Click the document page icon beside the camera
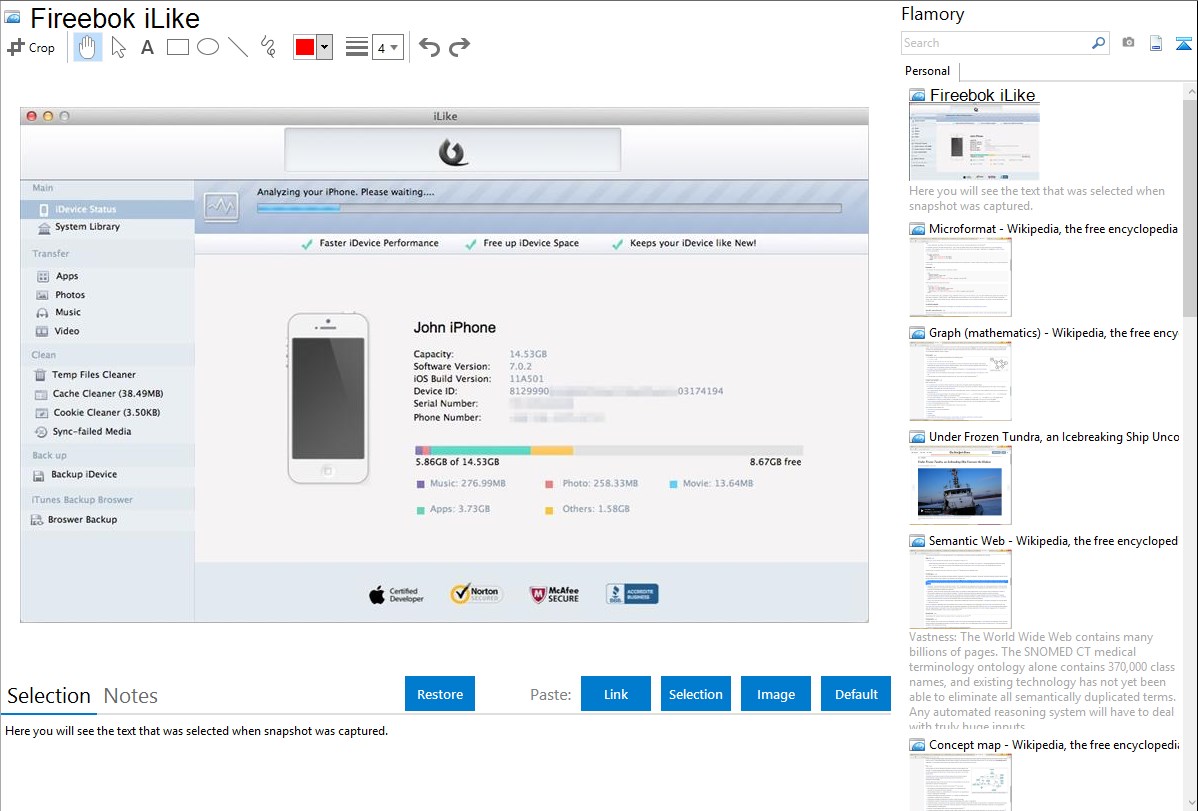The height and width of the screenshot is (811, 1198). (1156, 43)
